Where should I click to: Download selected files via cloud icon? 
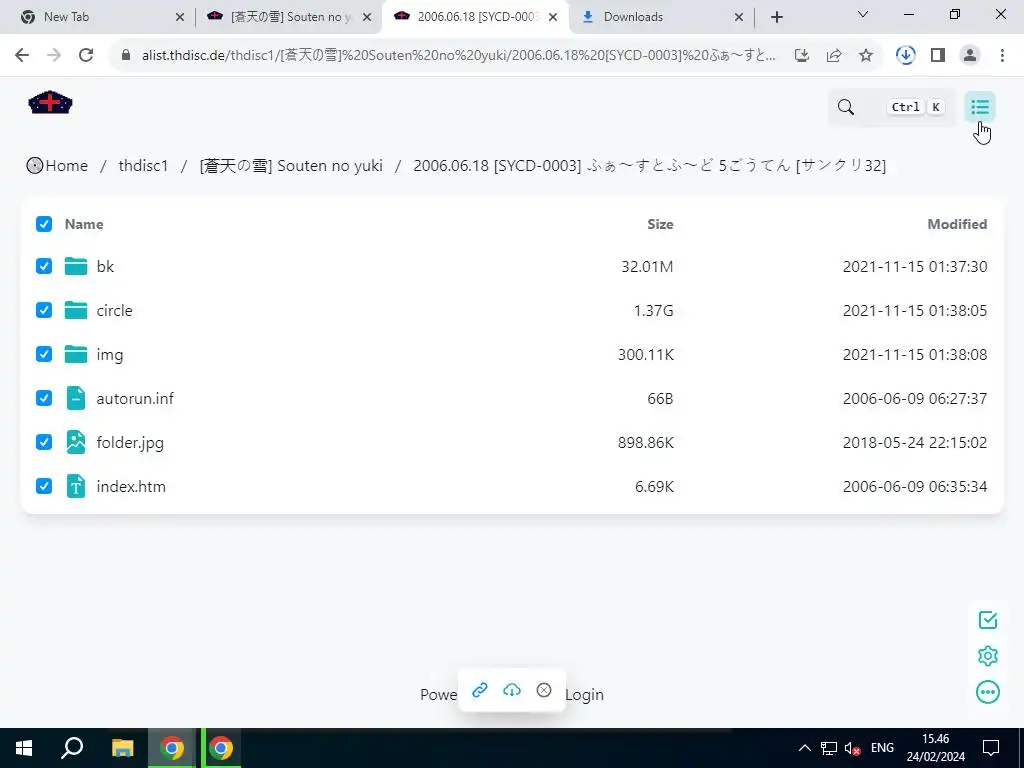point(512,690)
